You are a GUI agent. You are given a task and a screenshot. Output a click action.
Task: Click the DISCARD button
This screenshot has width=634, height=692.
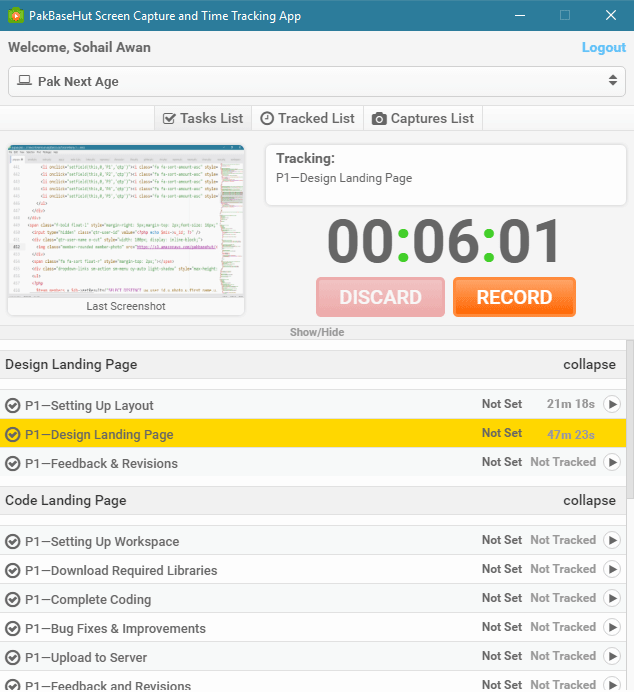380,297
